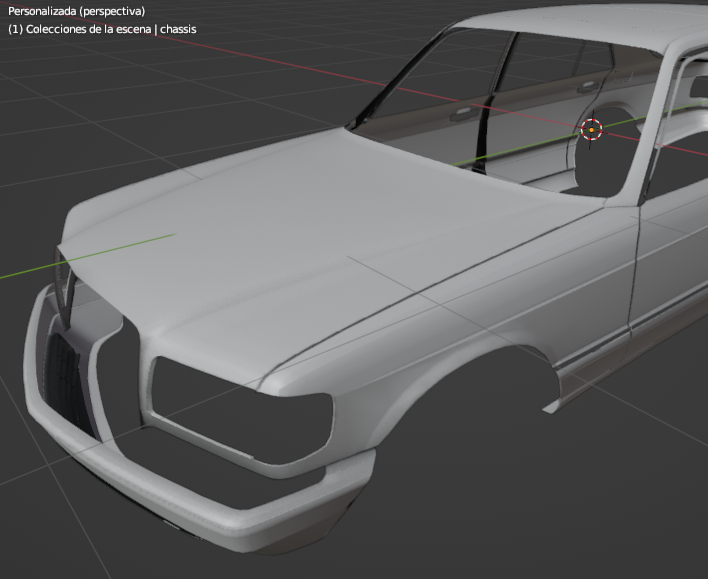Click 'Personalizada (perspectiva)' view label

coord(77,11)
